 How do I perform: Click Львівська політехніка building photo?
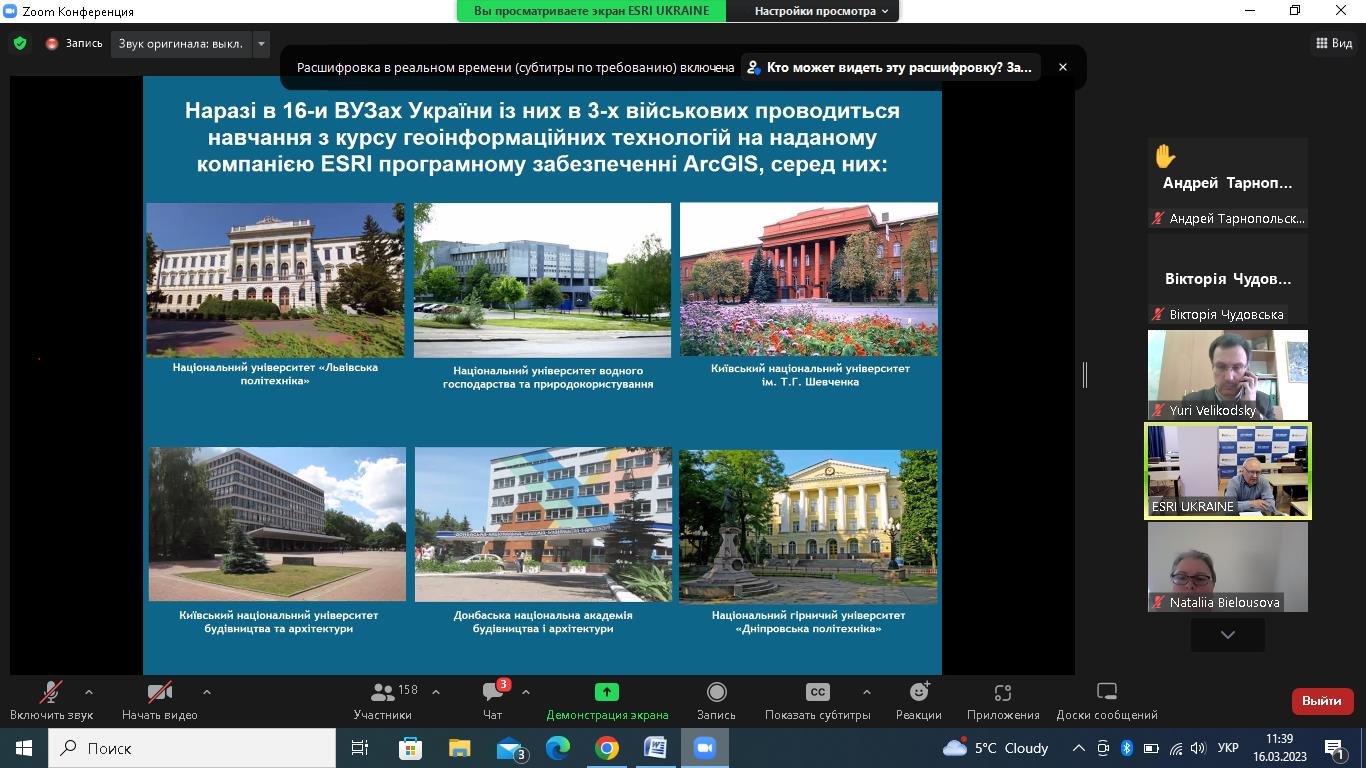(275, 280)
